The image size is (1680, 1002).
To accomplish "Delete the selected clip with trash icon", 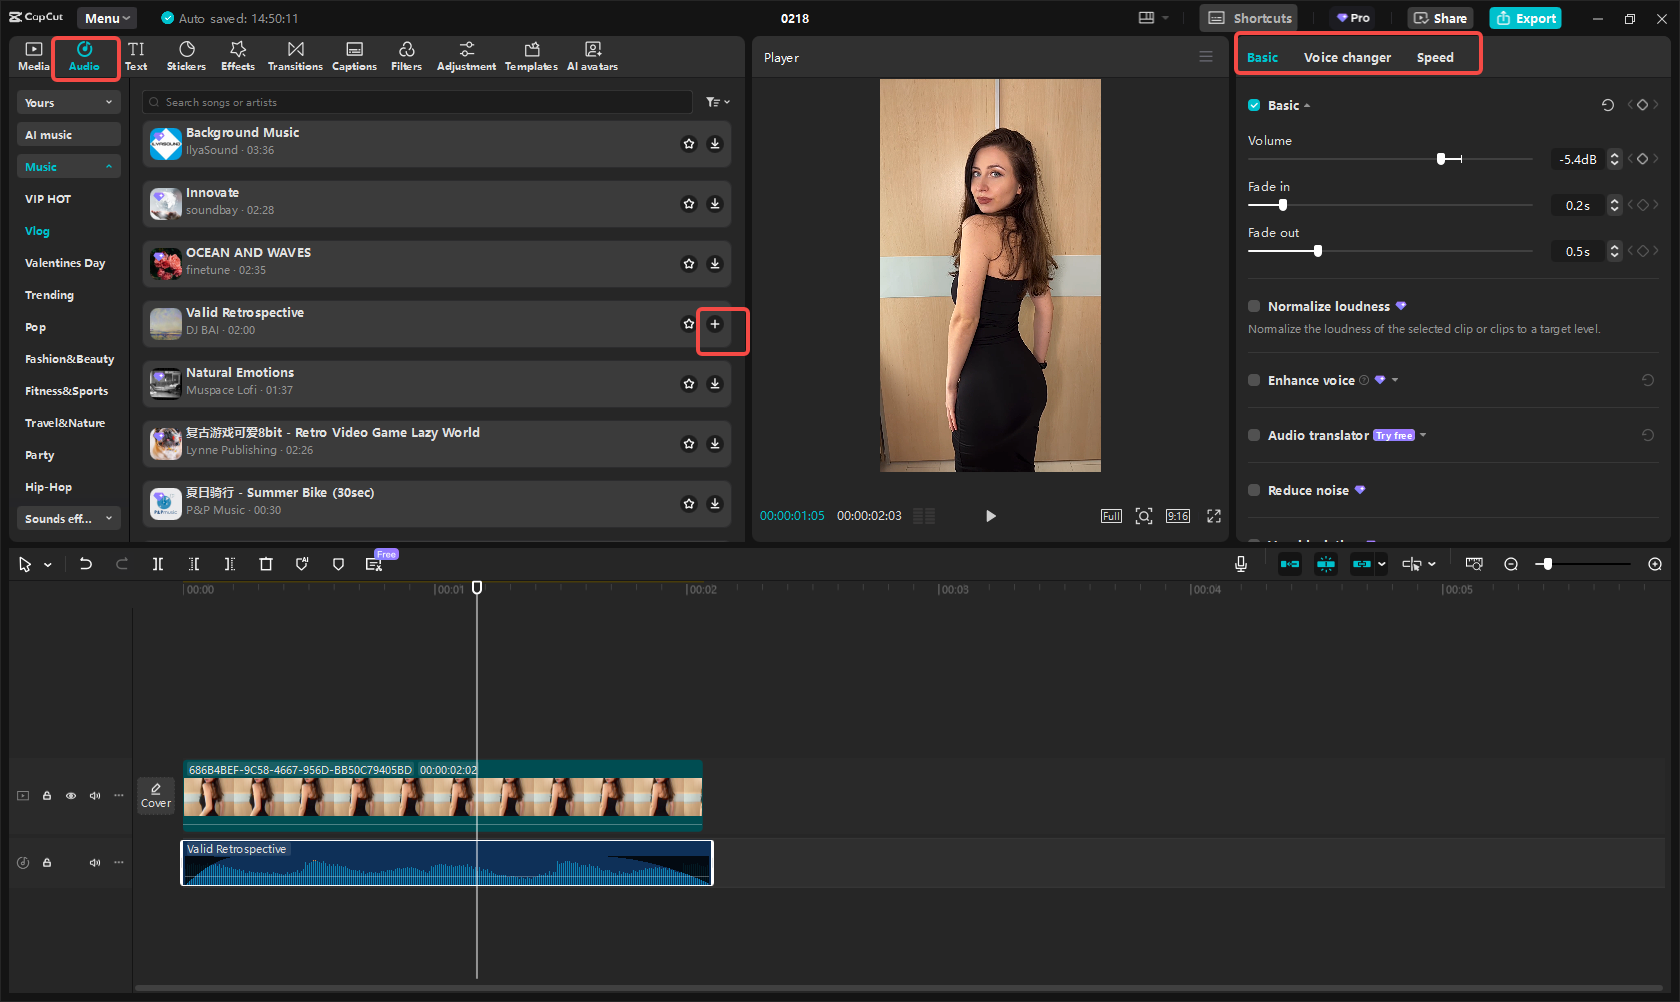I will (x=266, y=564).
